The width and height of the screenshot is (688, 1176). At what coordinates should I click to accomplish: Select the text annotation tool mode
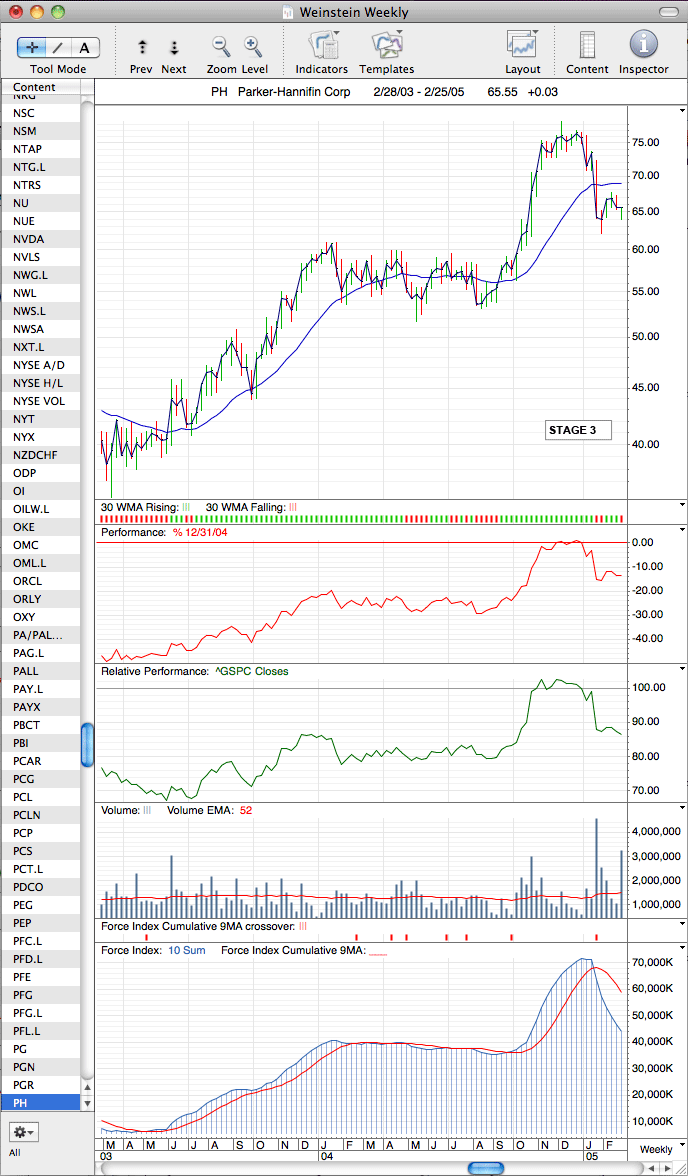click(x=85, y=47)
